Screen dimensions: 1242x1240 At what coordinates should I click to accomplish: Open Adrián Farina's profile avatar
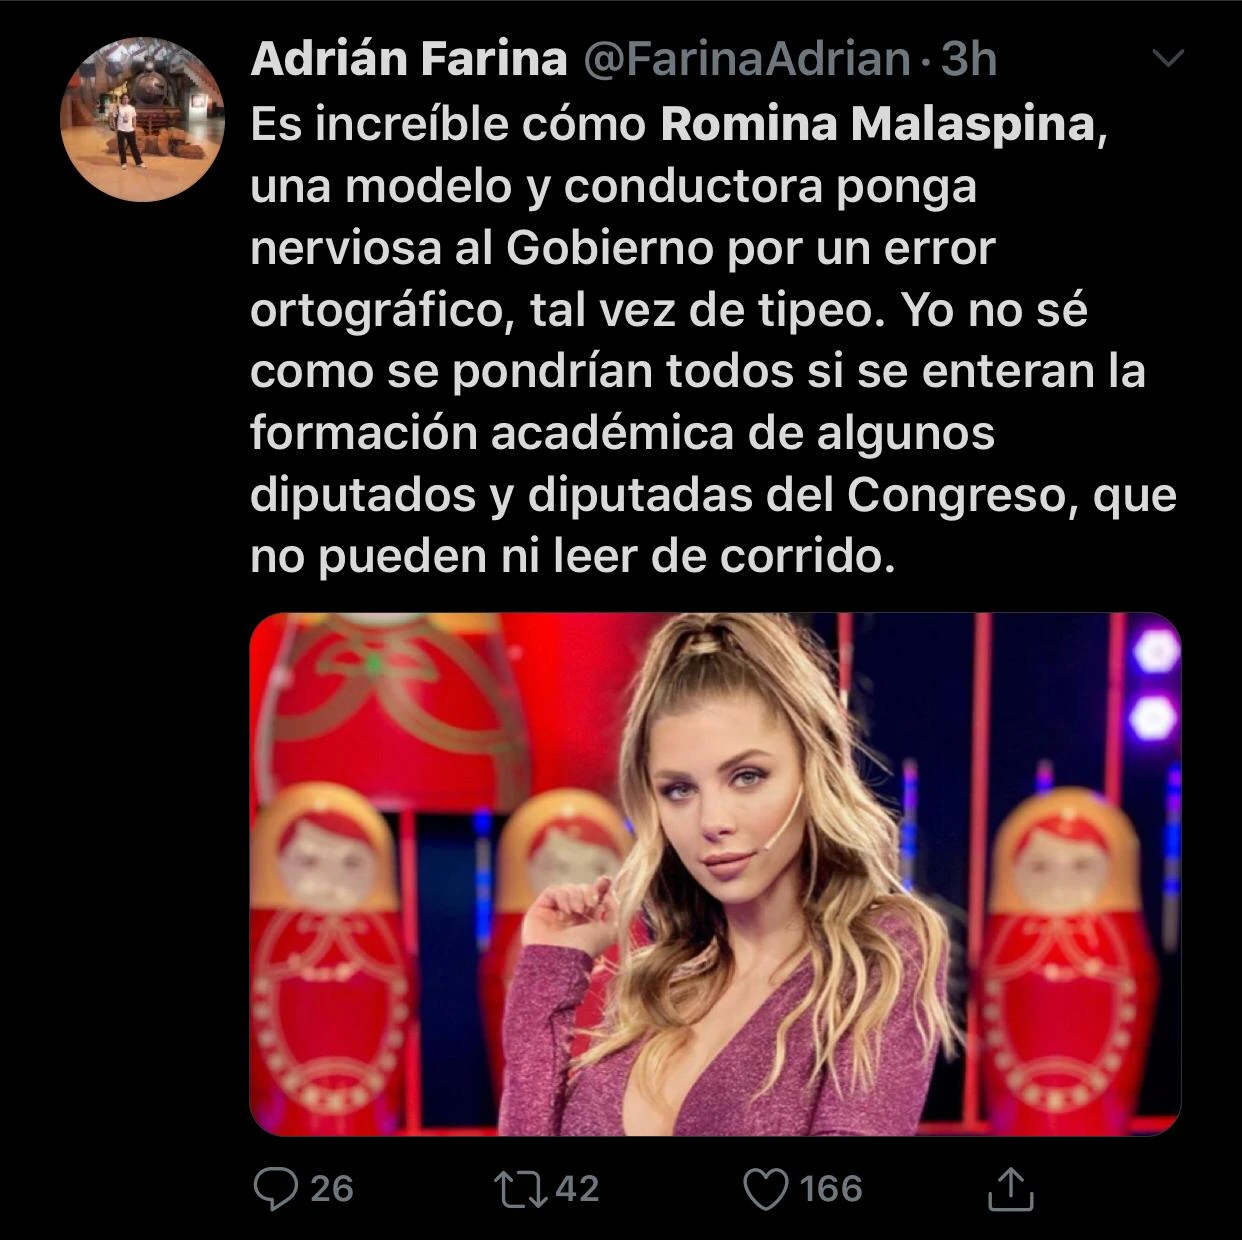click(142, 119)
